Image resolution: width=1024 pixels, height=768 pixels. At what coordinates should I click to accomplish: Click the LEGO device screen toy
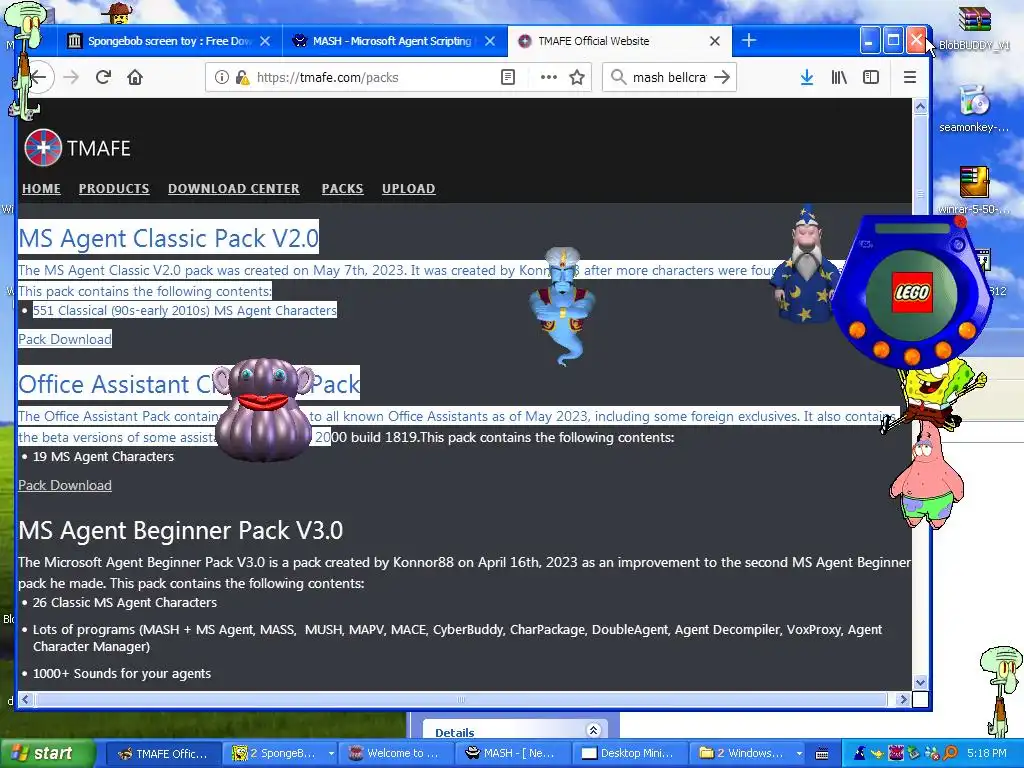[912, 291]
